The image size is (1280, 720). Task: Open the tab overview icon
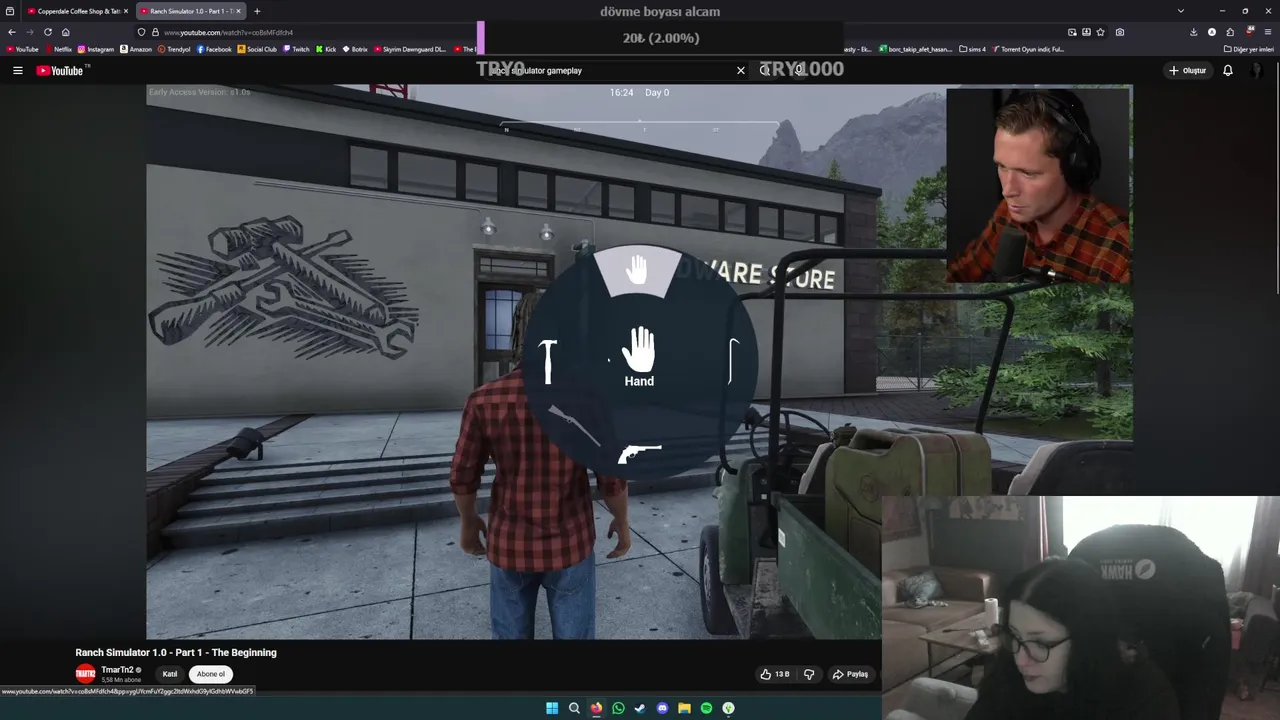[10, 11]
